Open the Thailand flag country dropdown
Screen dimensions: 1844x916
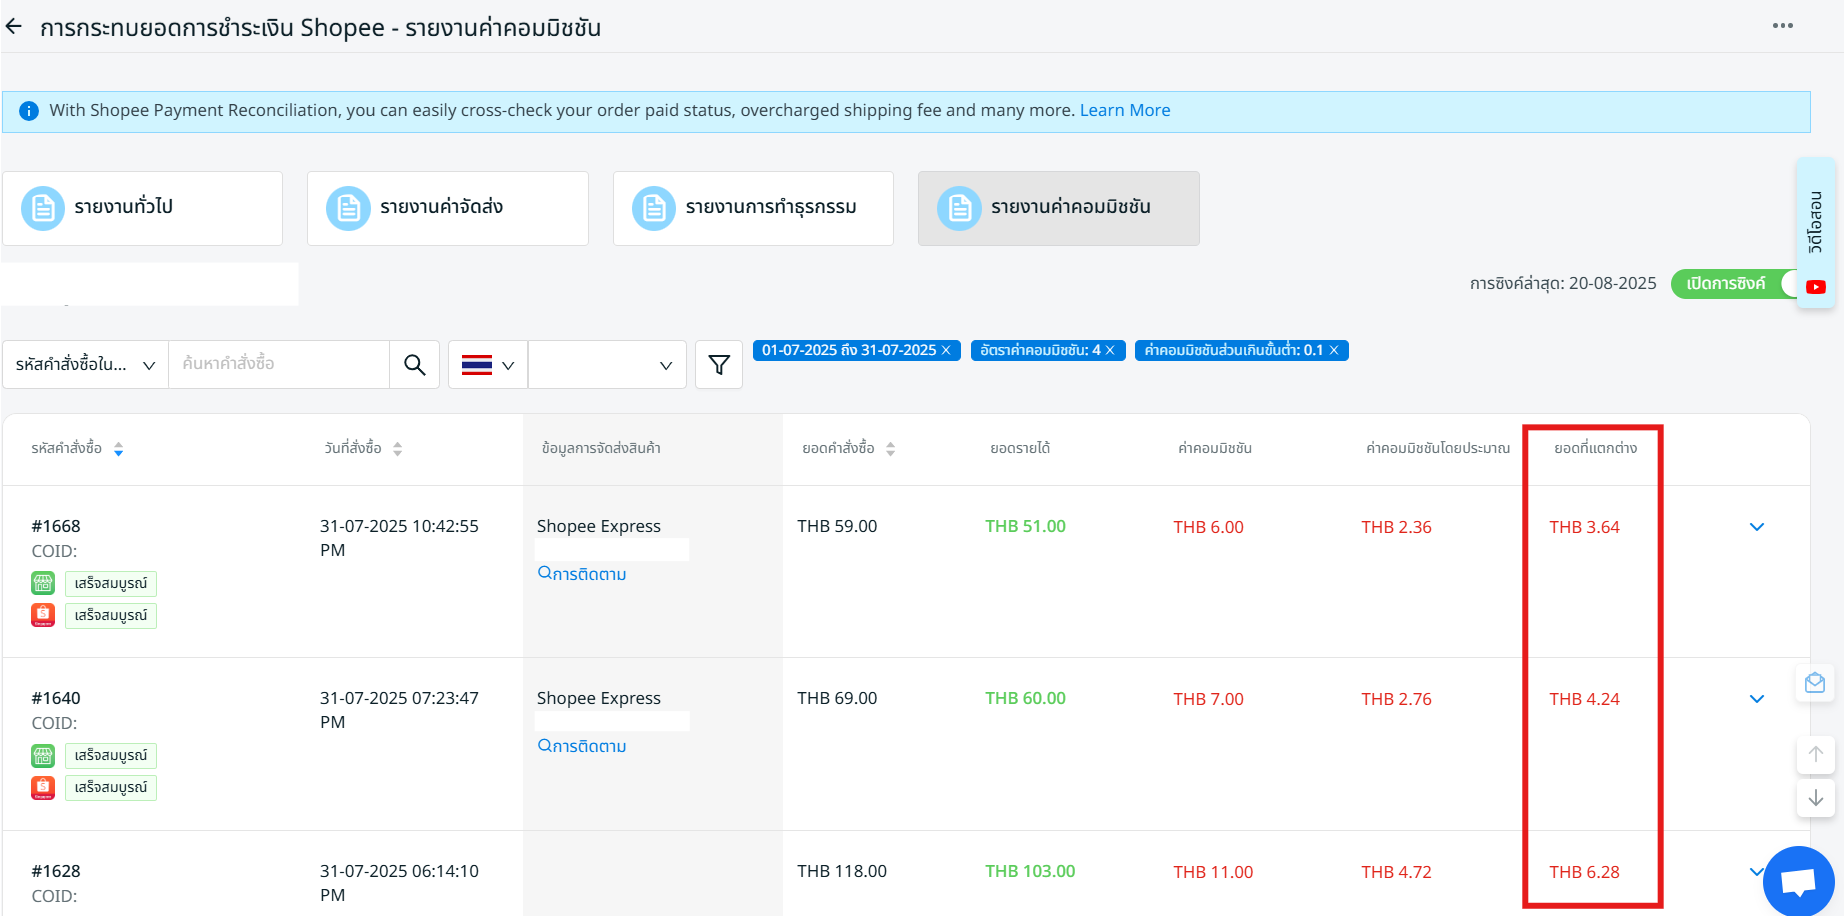click(488, 365)
